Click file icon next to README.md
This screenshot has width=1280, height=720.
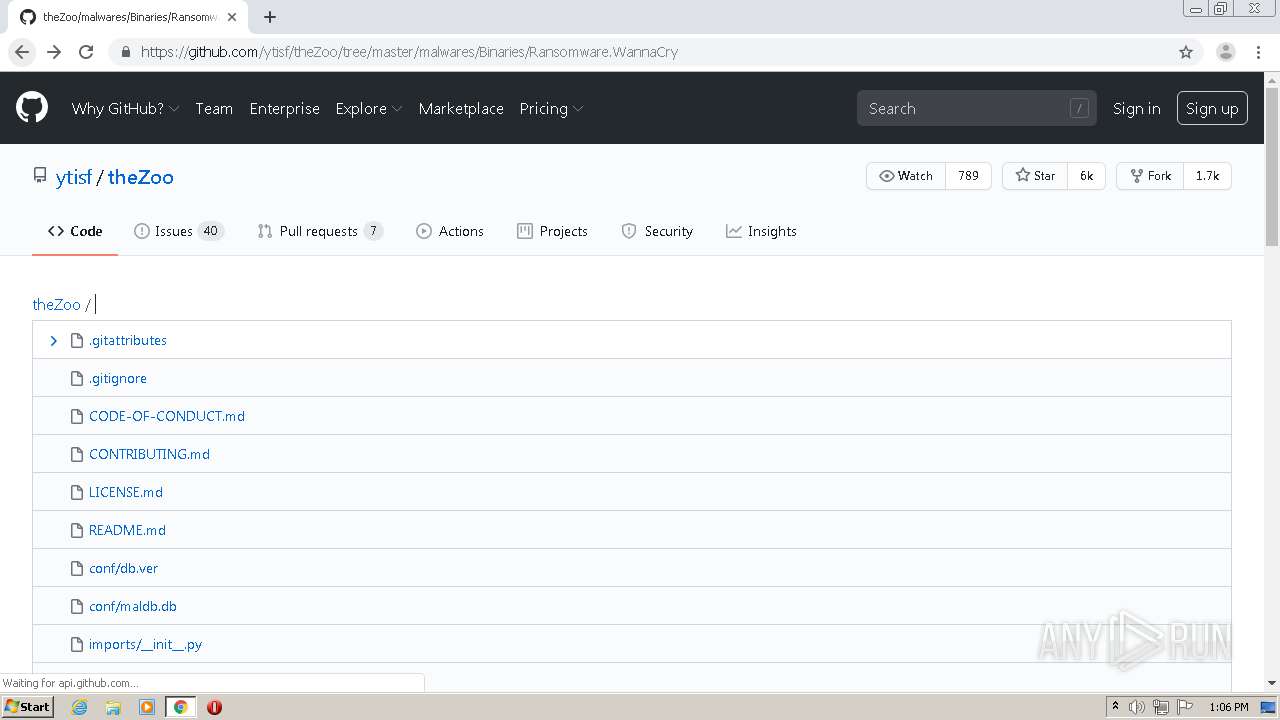click(77, 530)
